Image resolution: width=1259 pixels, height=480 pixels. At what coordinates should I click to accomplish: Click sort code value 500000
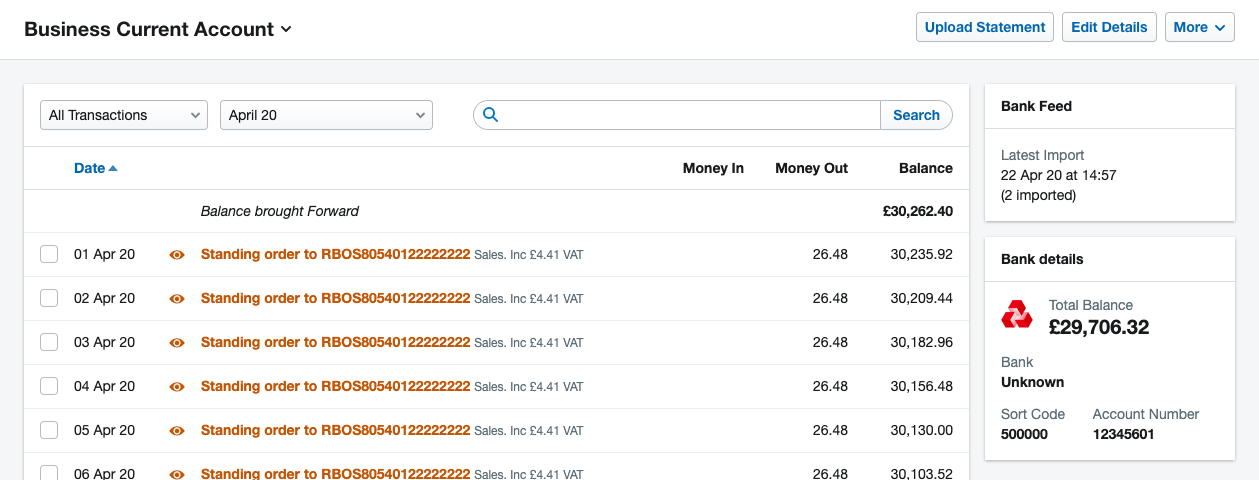coord(1025,434)
